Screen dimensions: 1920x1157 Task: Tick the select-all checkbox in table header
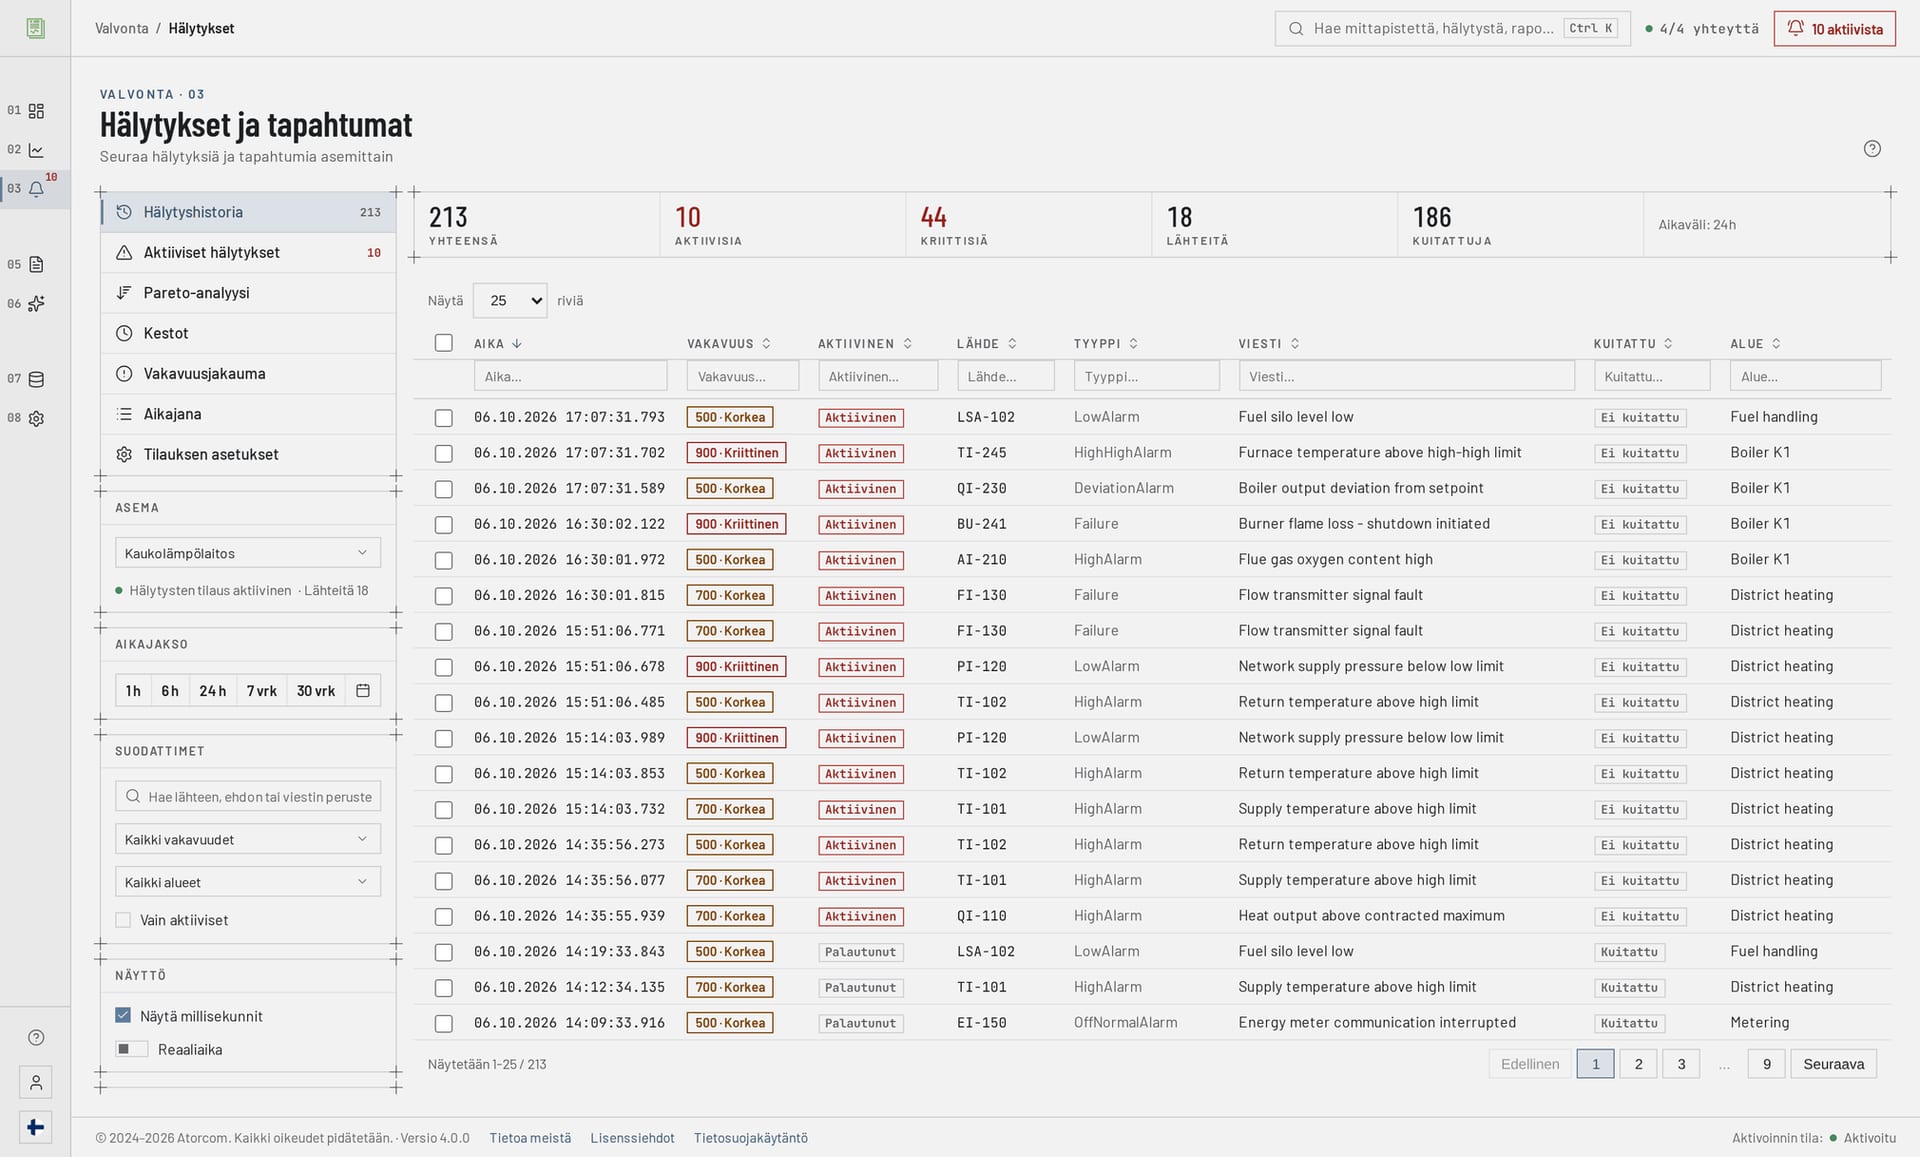[444, 343]
